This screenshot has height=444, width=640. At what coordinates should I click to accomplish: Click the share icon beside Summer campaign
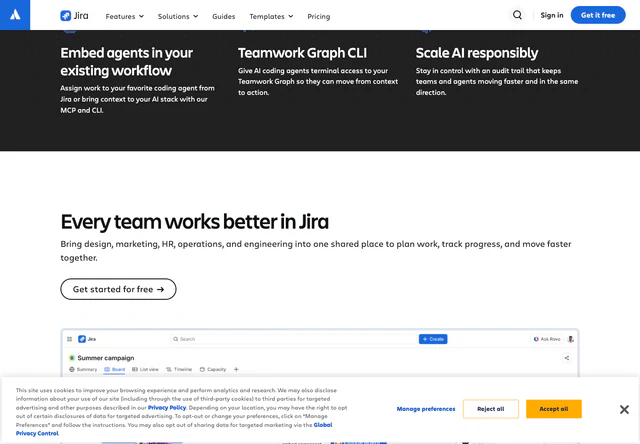coord(567,358)
